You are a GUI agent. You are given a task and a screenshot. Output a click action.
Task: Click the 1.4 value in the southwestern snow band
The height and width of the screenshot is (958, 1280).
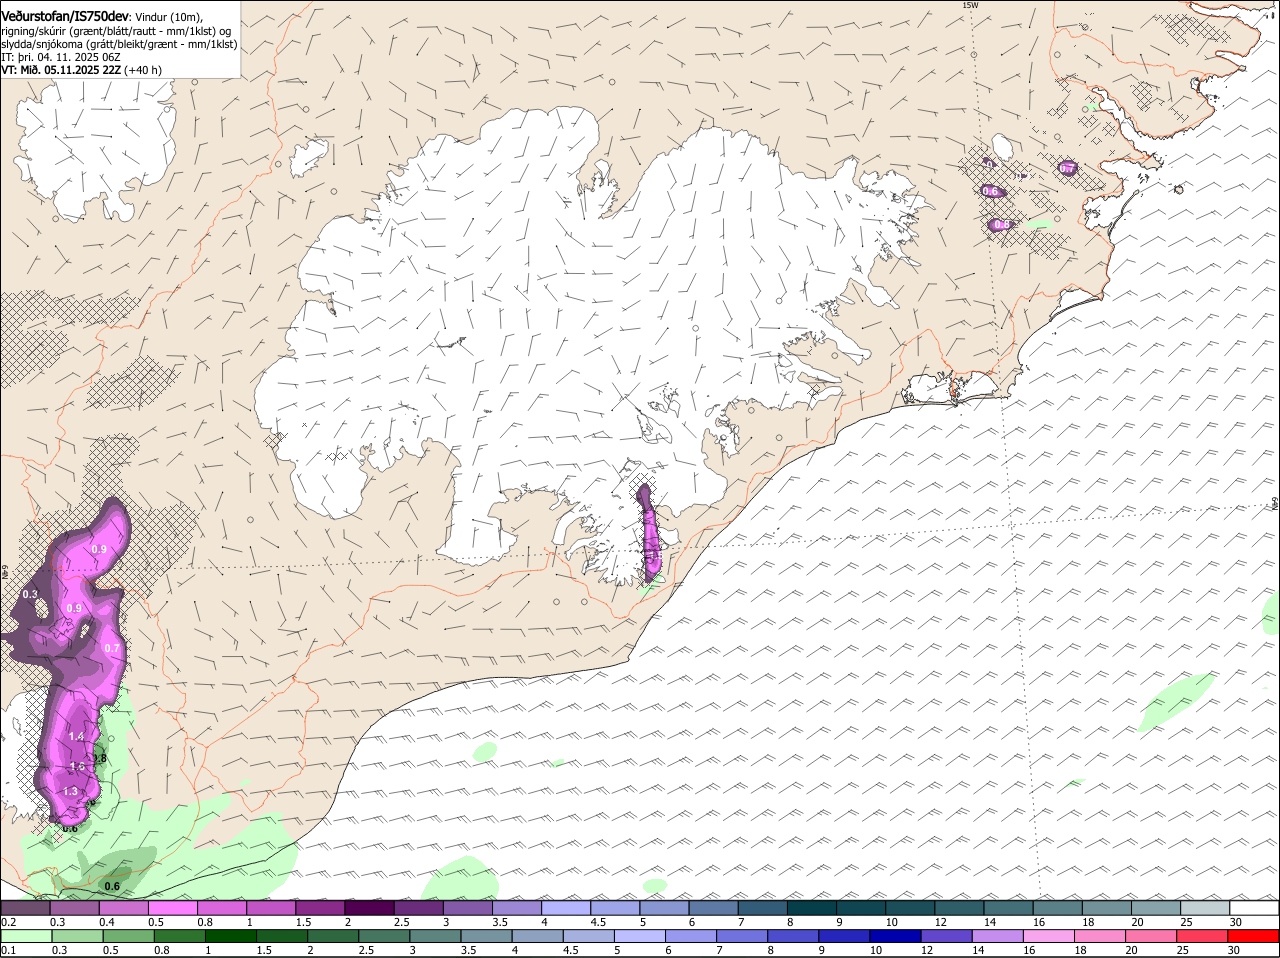(x=77, y=736)
